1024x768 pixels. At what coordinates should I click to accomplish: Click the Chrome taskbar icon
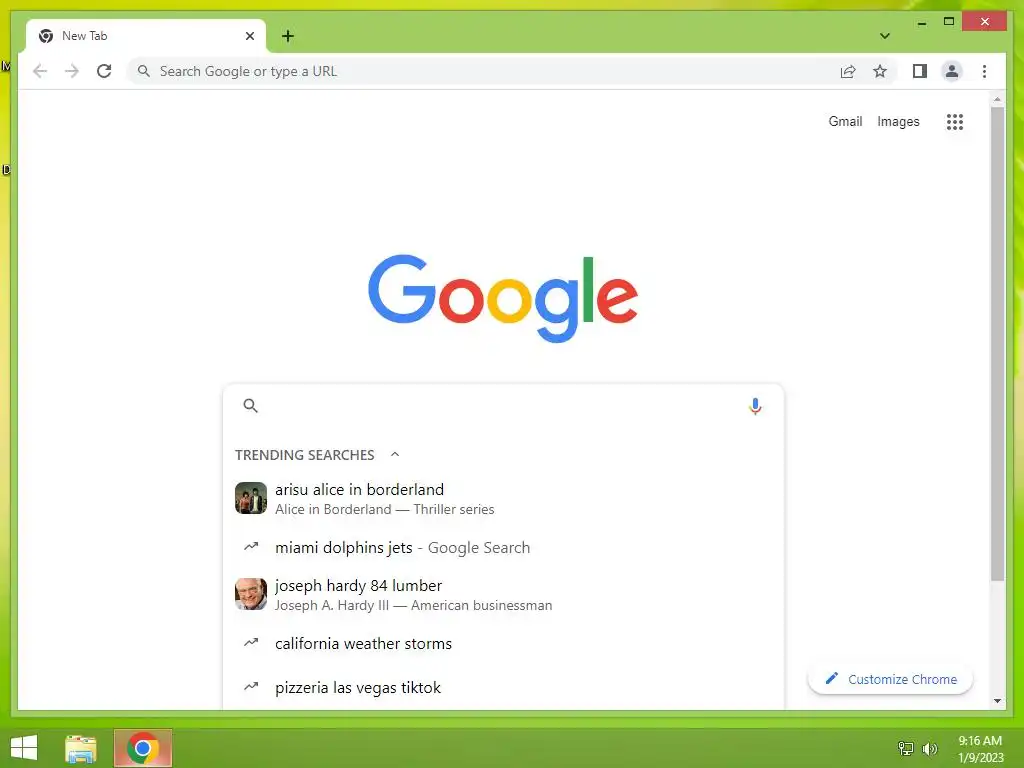pos(143,748)
